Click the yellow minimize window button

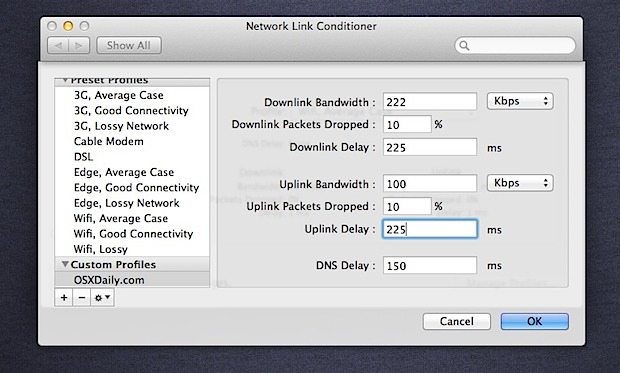68,26
